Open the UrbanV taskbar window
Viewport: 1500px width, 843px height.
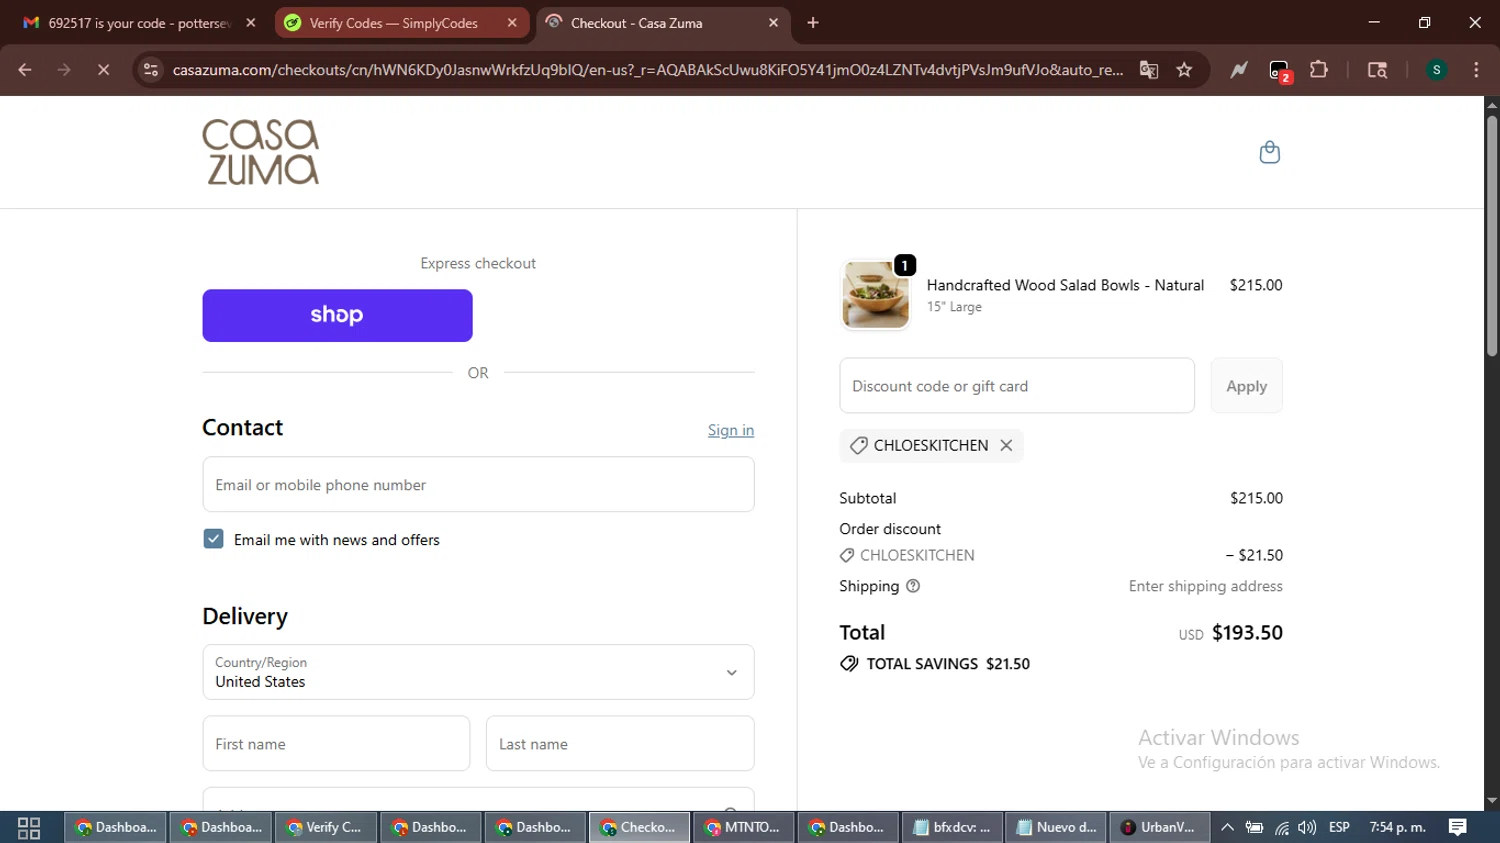pos(1160,828)
